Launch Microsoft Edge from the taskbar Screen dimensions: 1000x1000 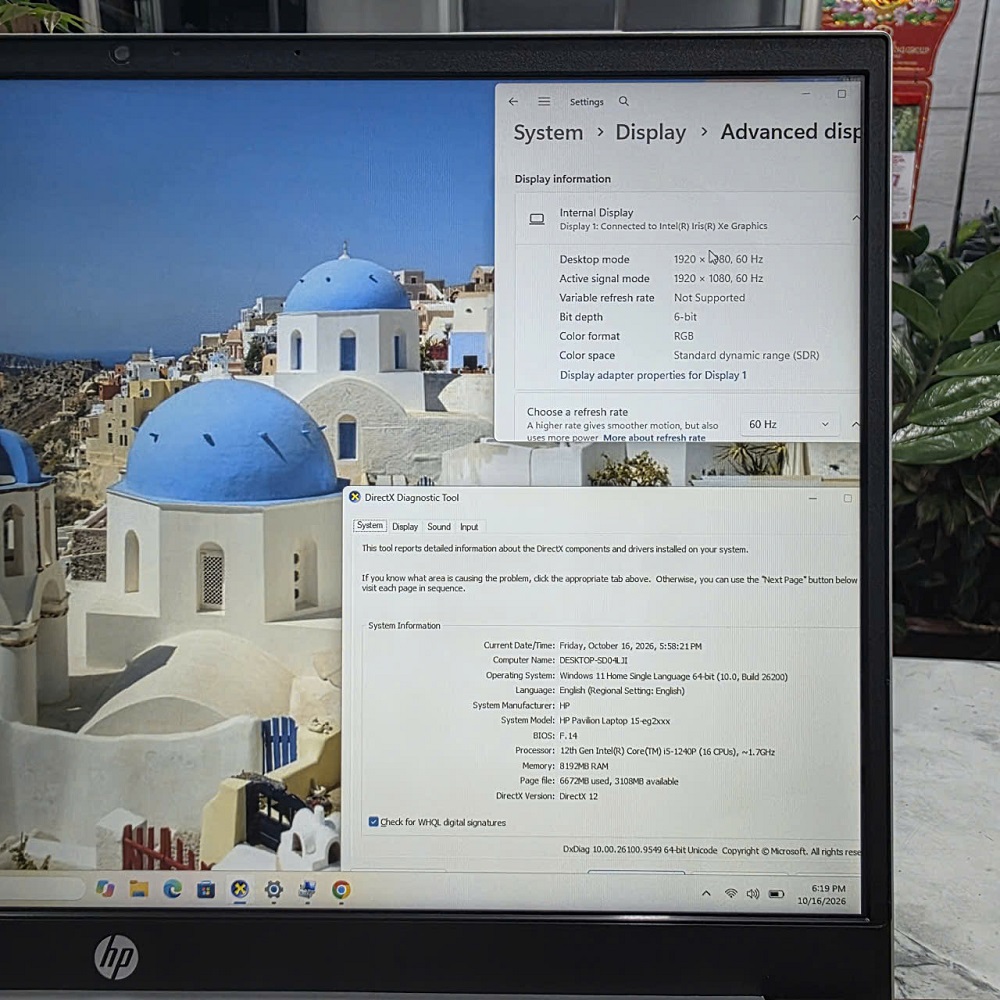coord(172,889)
